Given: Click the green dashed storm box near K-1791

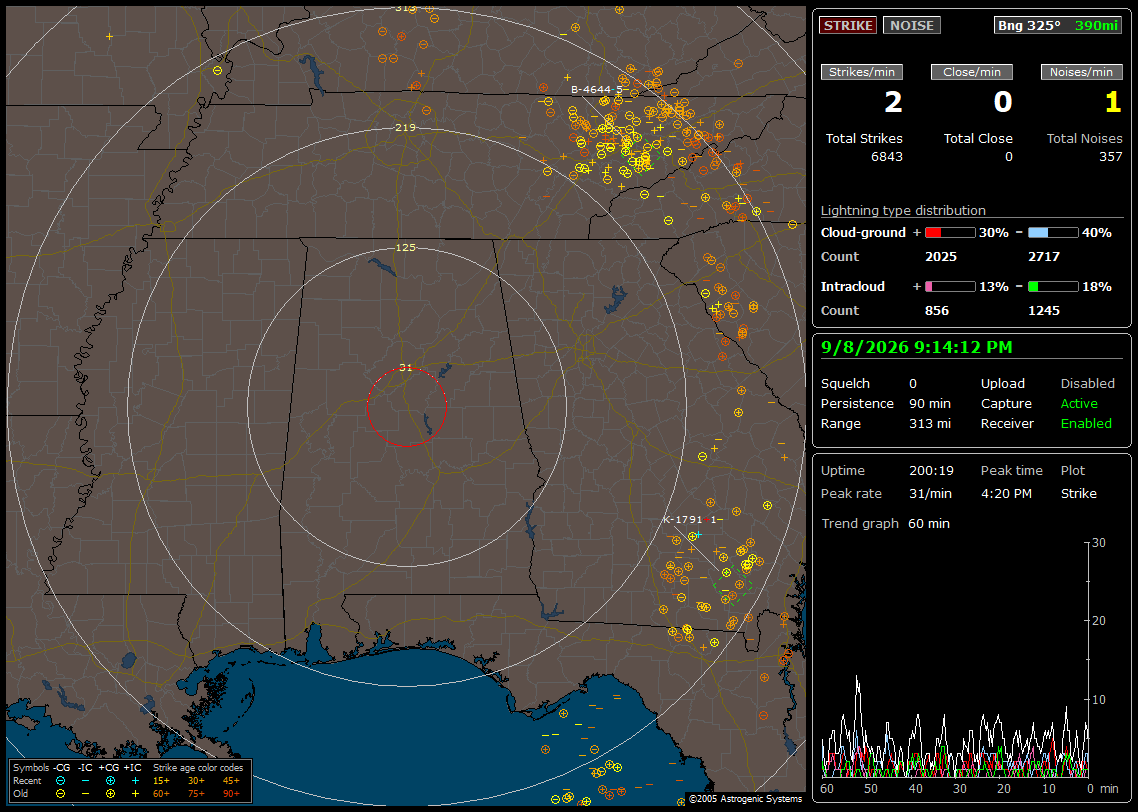Looking at the screenshot, I should (732, 585).
